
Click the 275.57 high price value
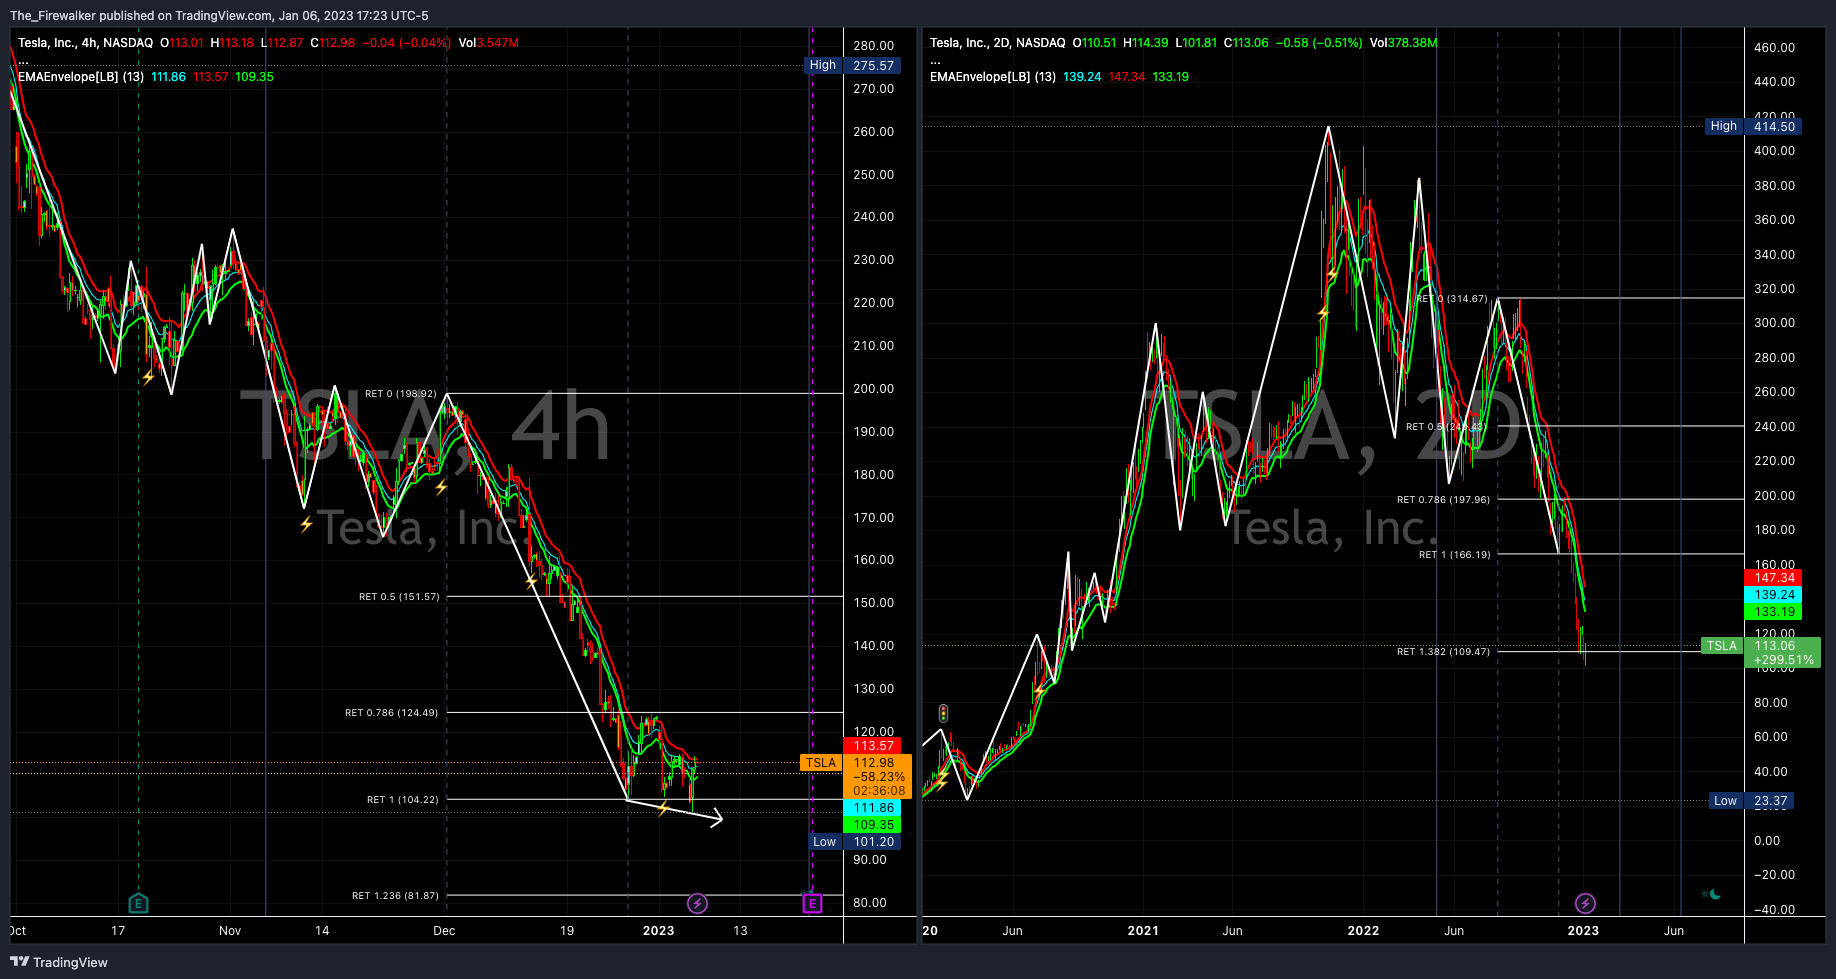(874, 65)
